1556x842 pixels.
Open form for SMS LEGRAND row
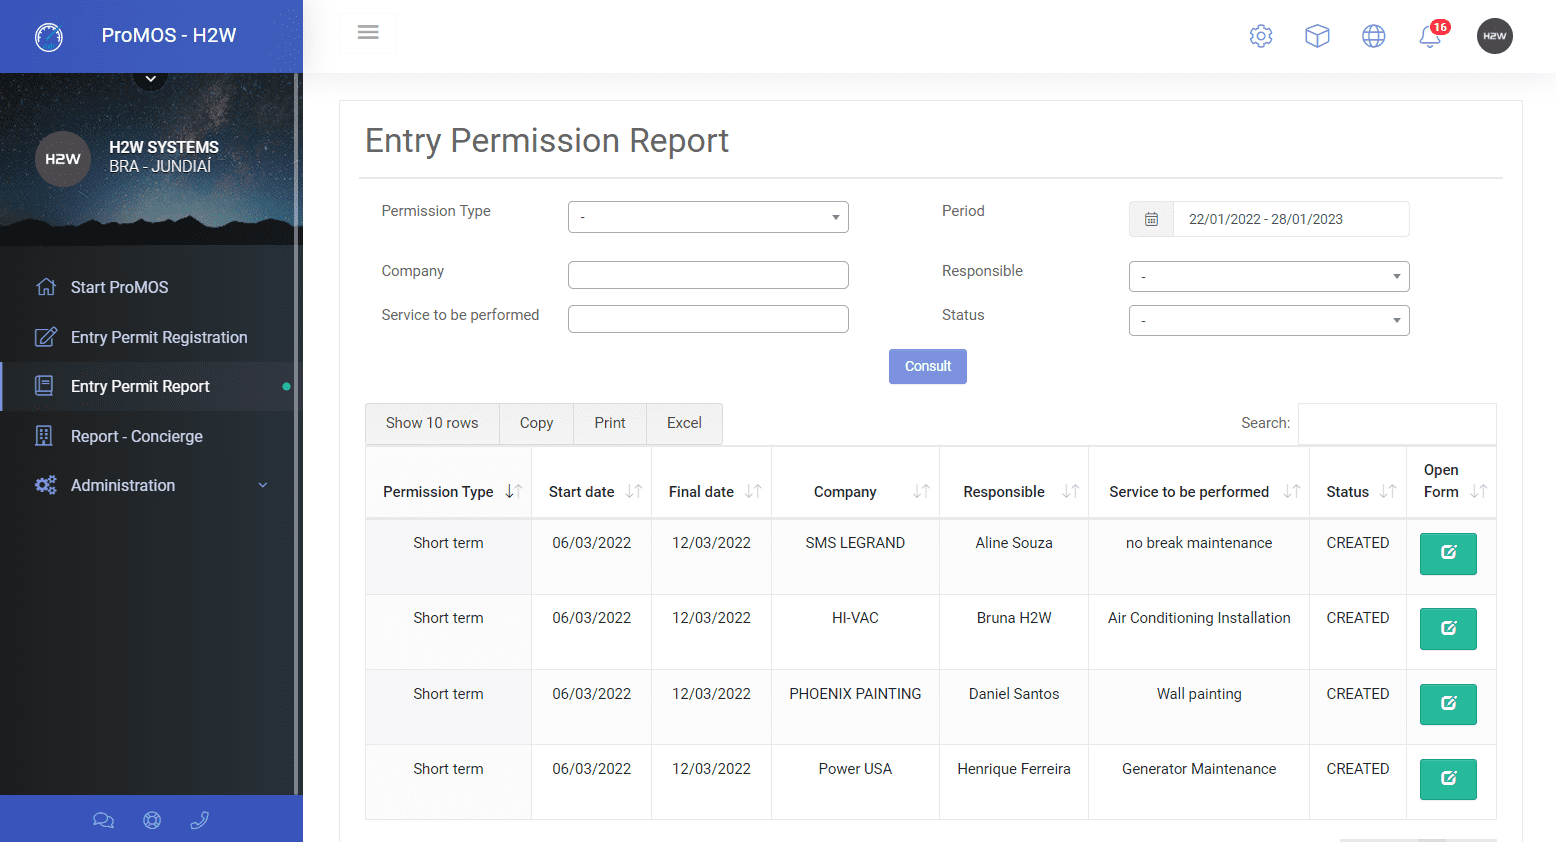(x=1448, y=553)
